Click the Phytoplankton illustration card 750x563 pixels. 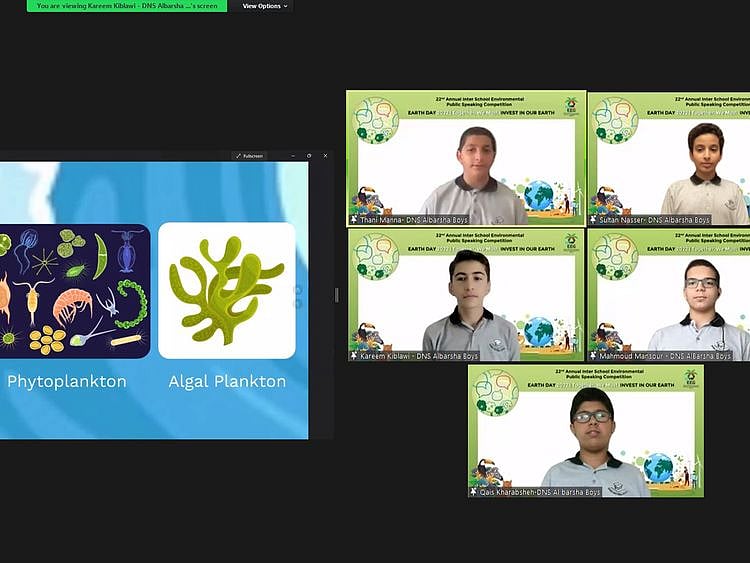(x=75, y=291)
